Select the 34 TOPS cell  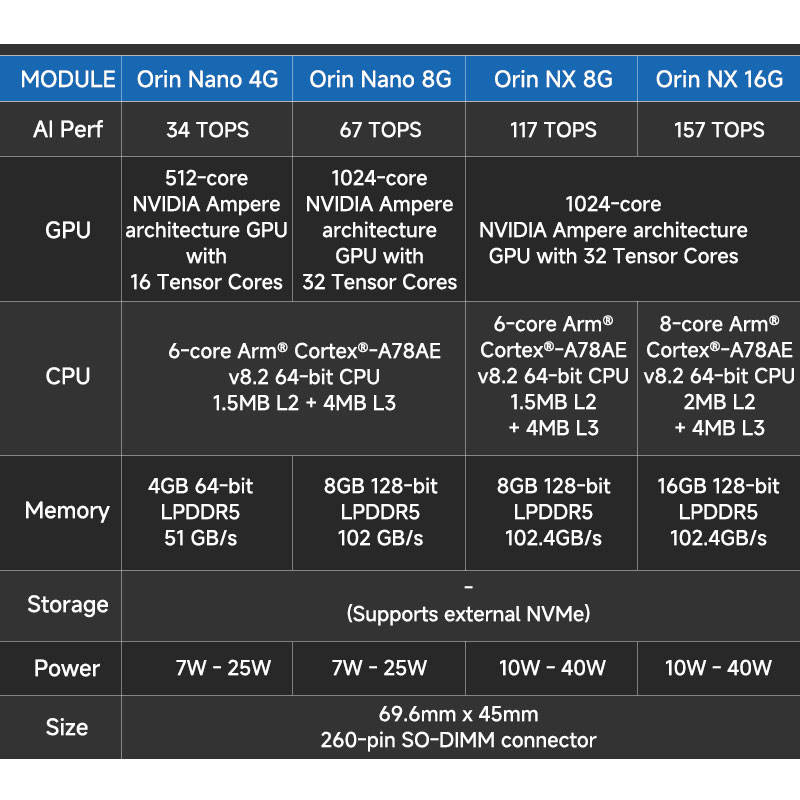207,129
